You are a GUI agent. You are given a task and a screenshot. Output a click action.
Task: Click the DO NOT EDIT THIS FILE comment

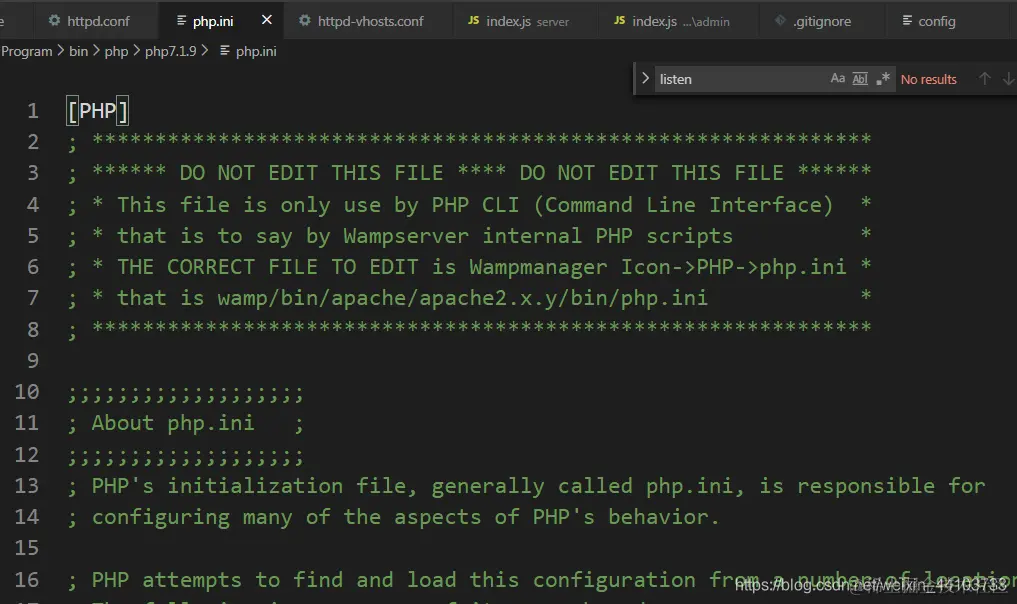coord(470,173)
